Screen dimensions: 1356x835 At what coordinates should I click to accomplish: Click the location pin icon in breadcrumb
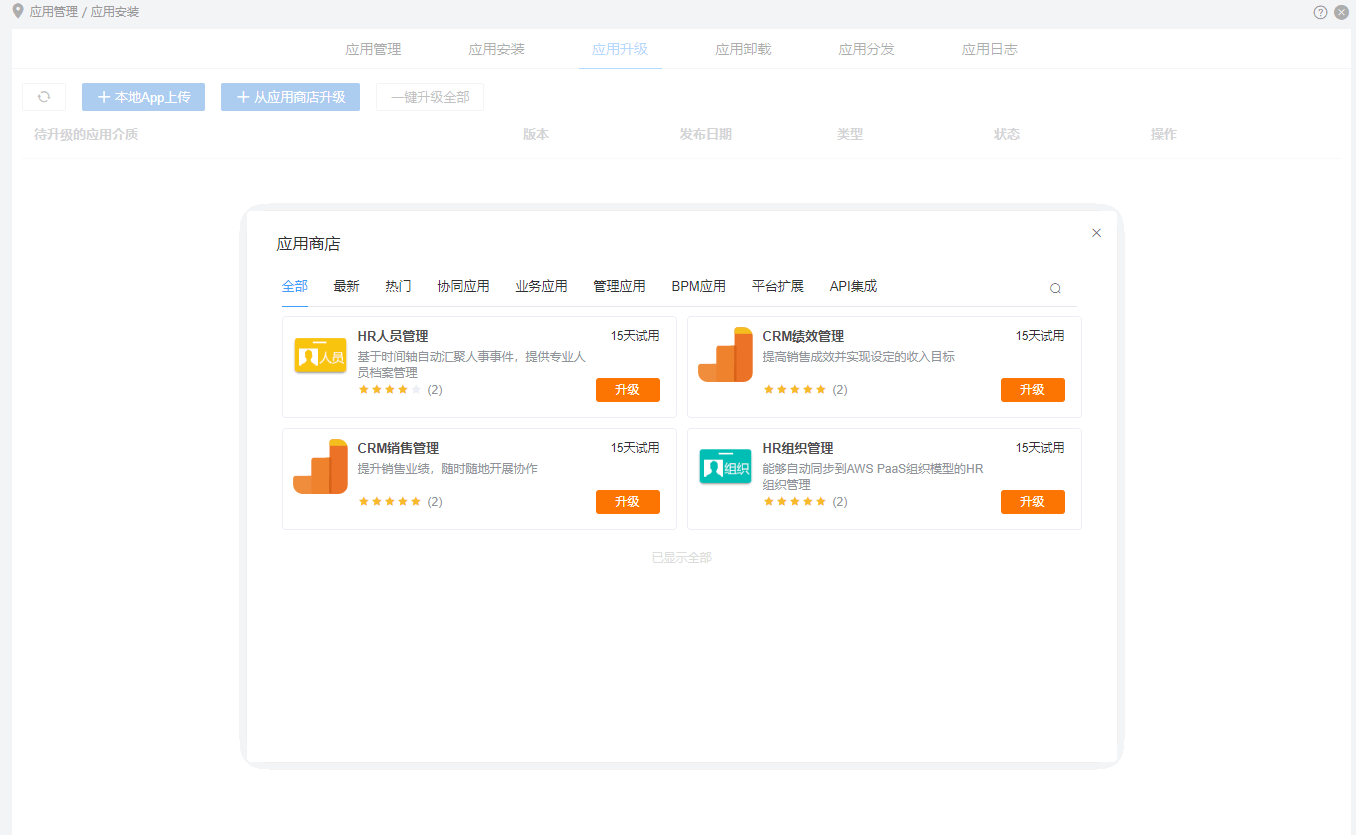17,11
